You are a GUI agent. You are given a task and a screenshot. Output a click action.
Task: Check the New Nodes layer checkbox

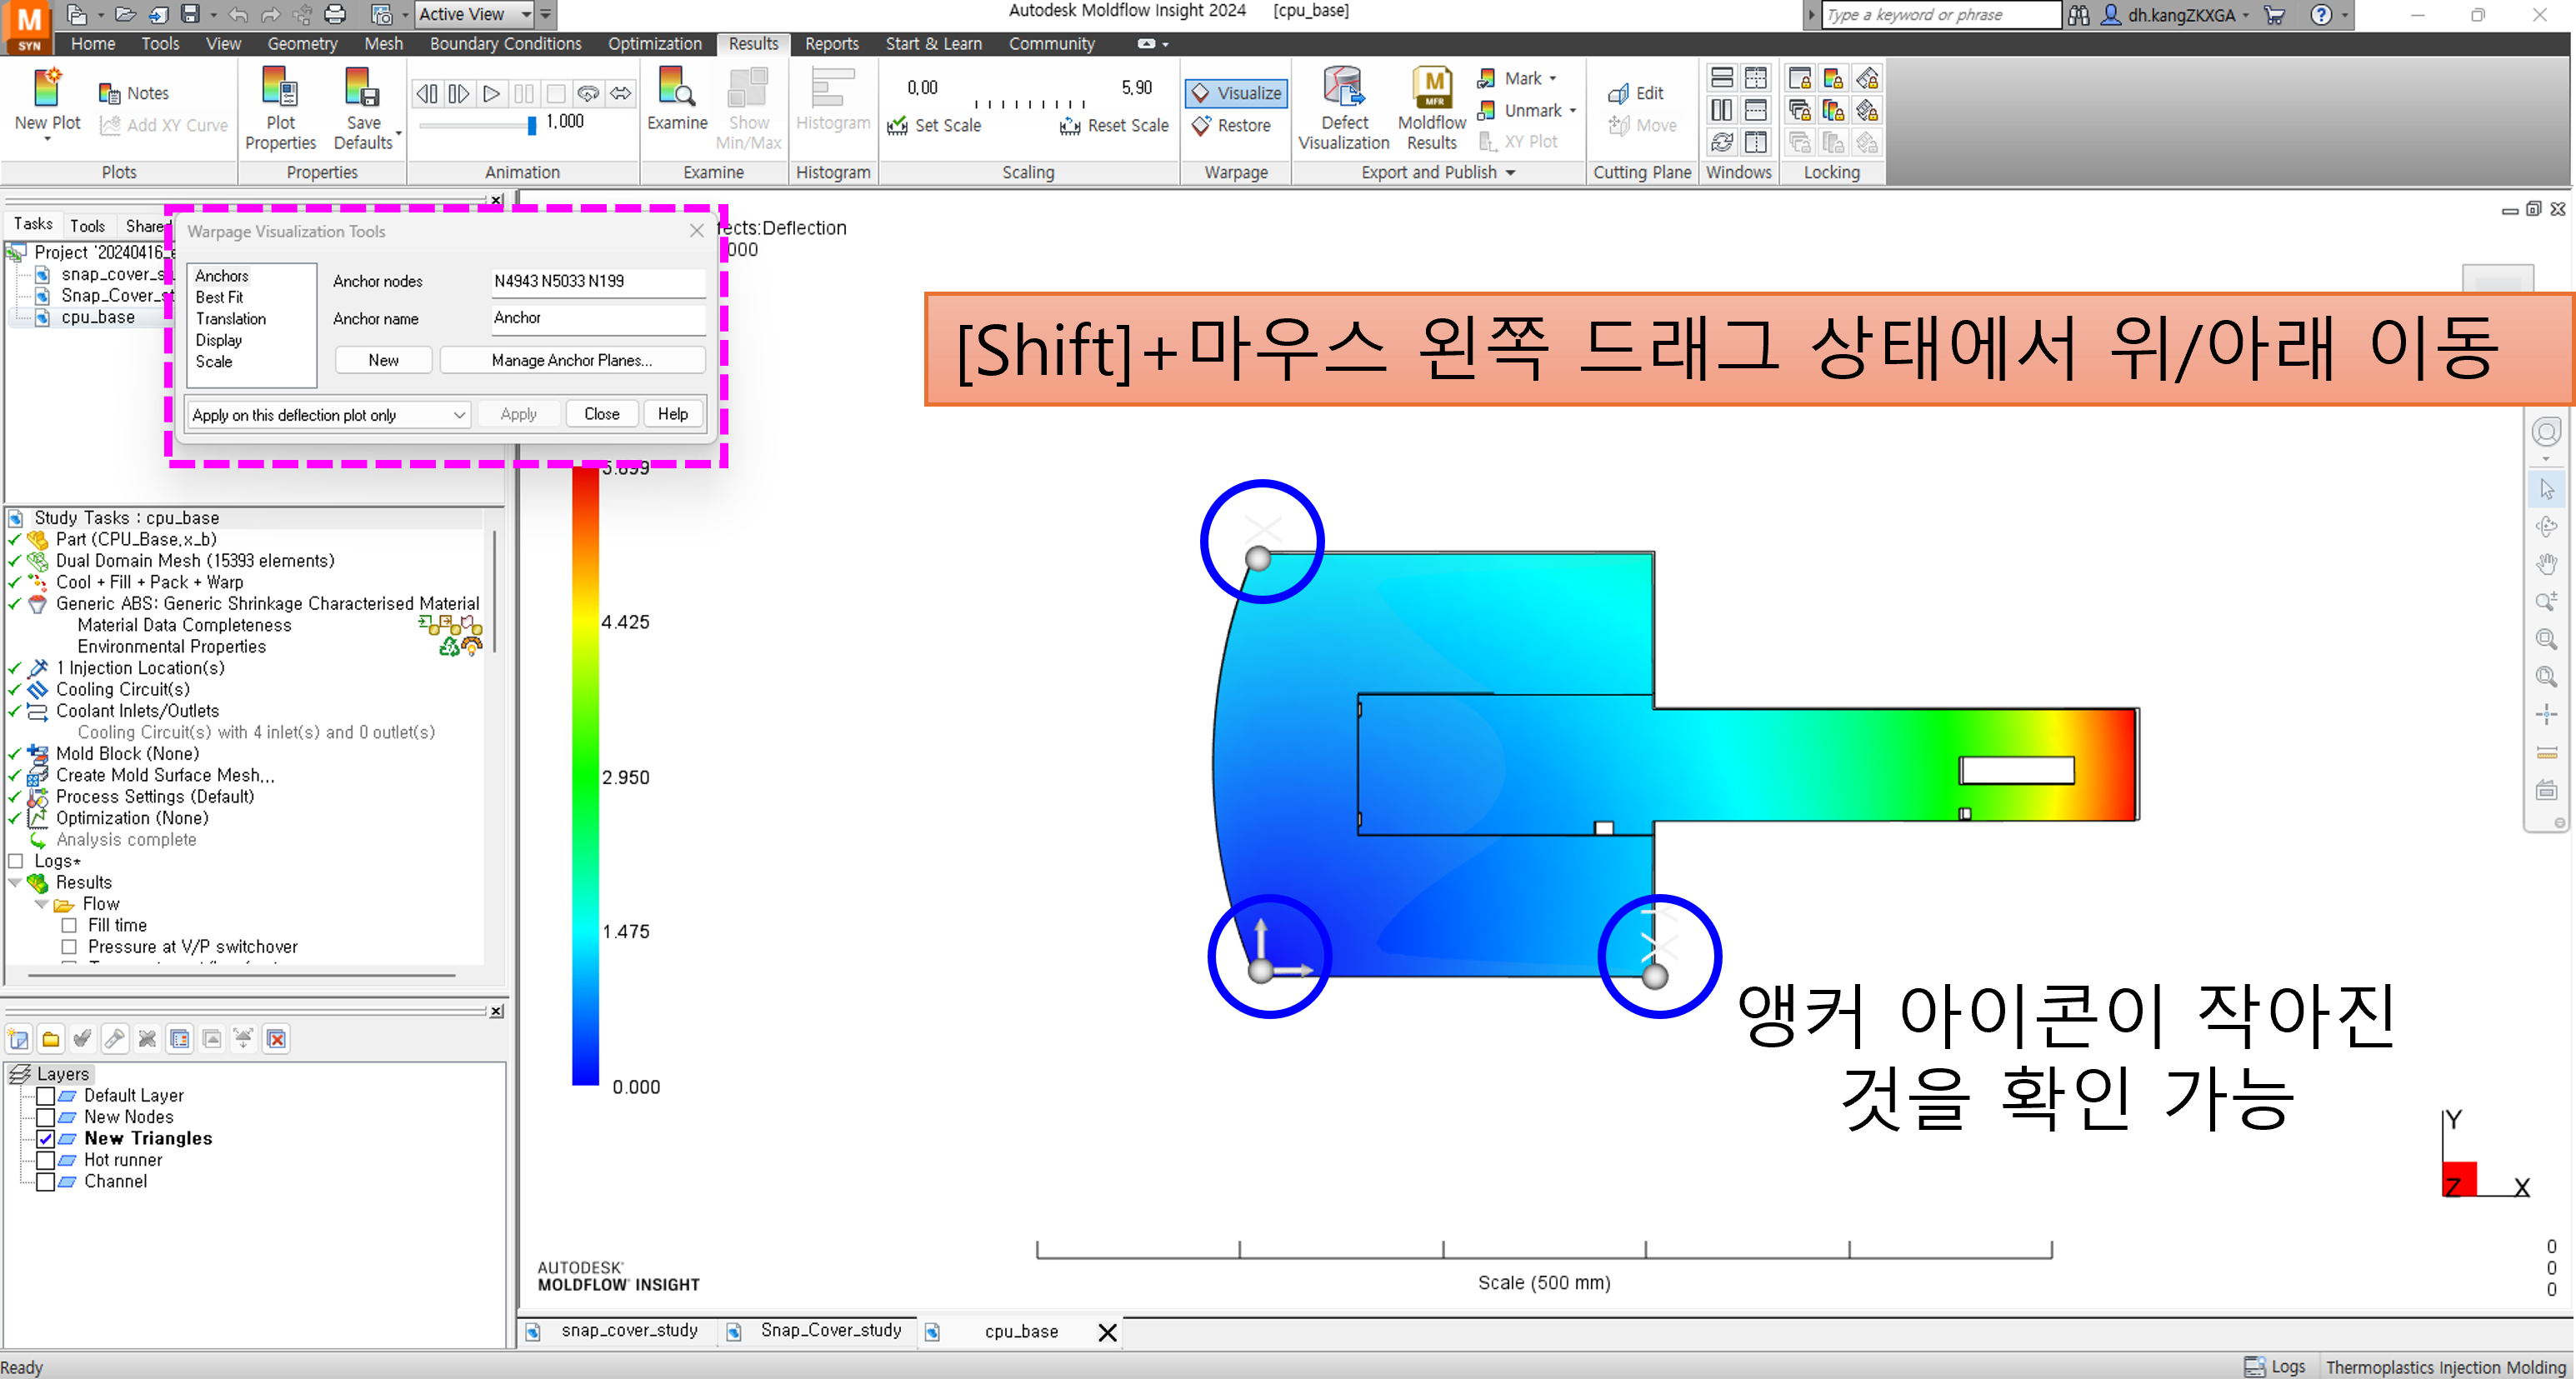pyautogui.click(x=45, y=1117)
